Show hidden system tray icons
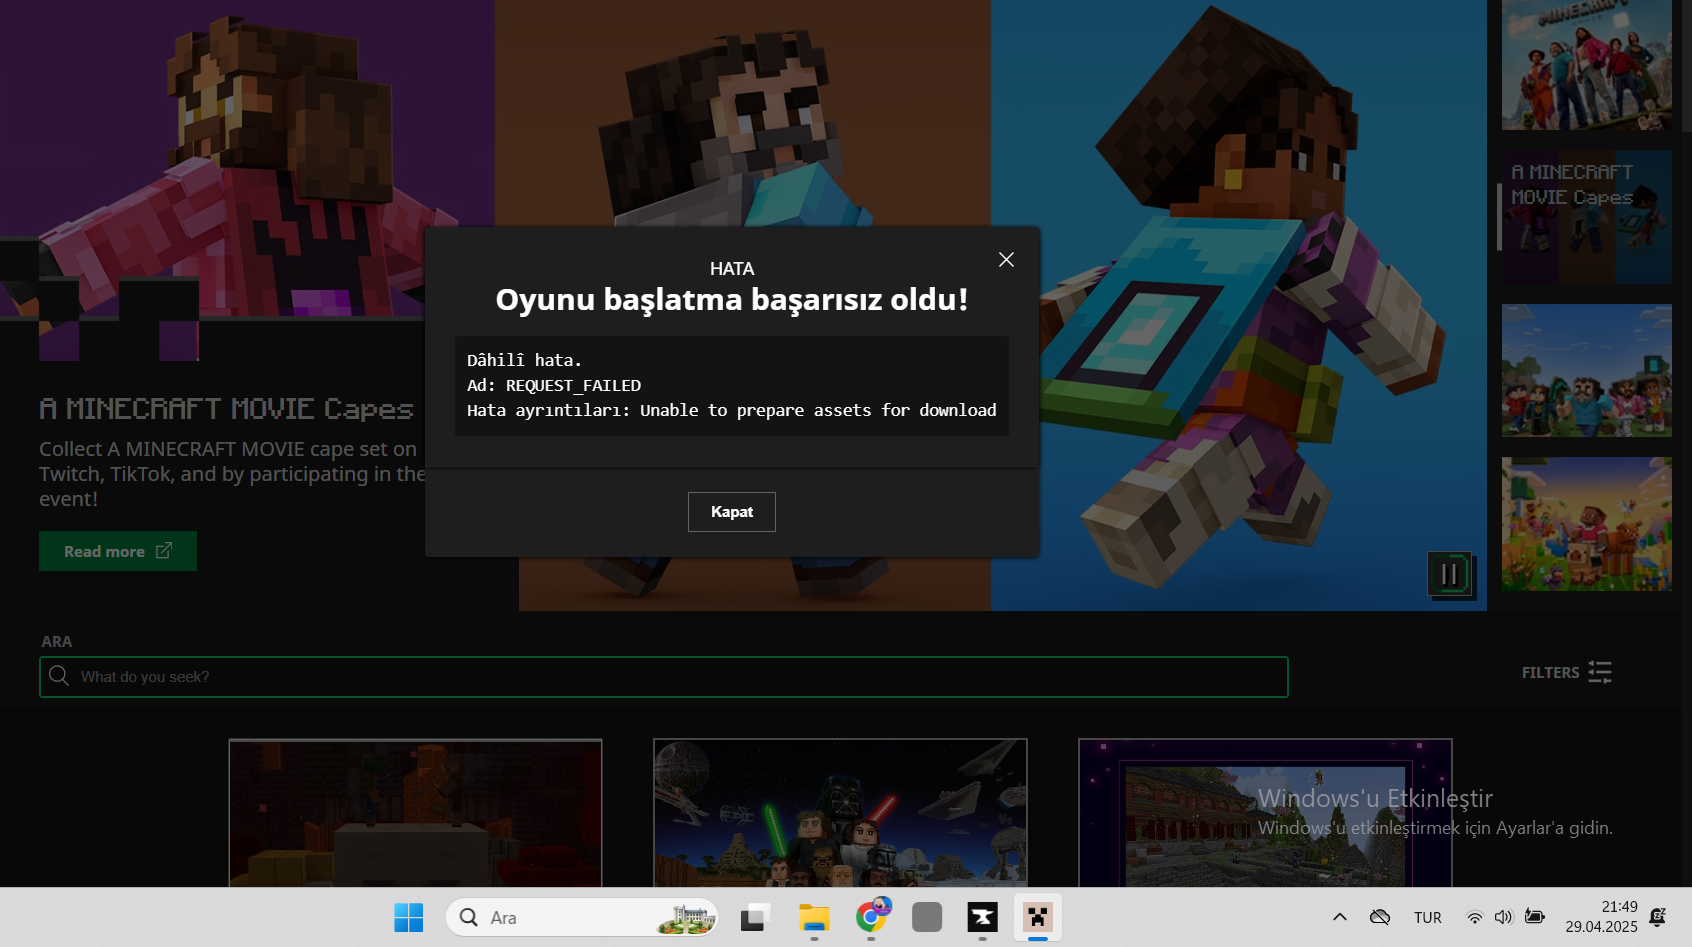This screenshot has height=947, width=1692. pyautogui.click(x=1340, y=917)
